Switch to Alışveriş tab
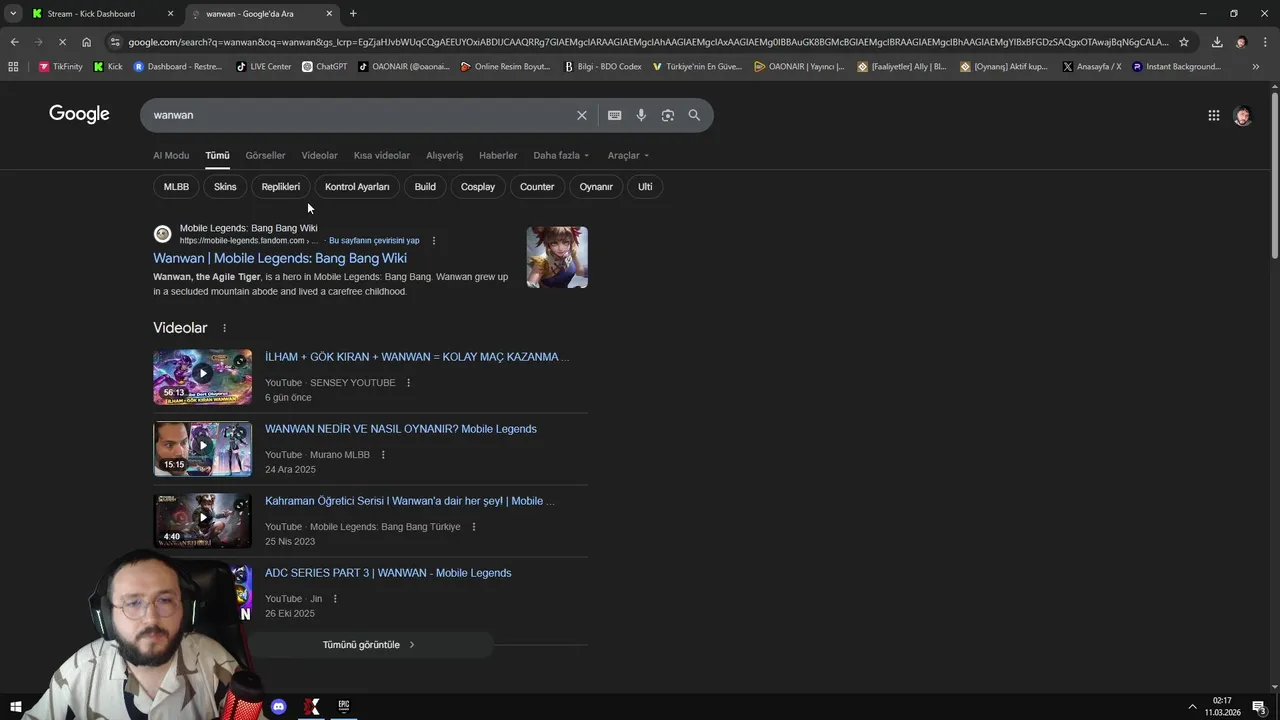 pos(445,155)
